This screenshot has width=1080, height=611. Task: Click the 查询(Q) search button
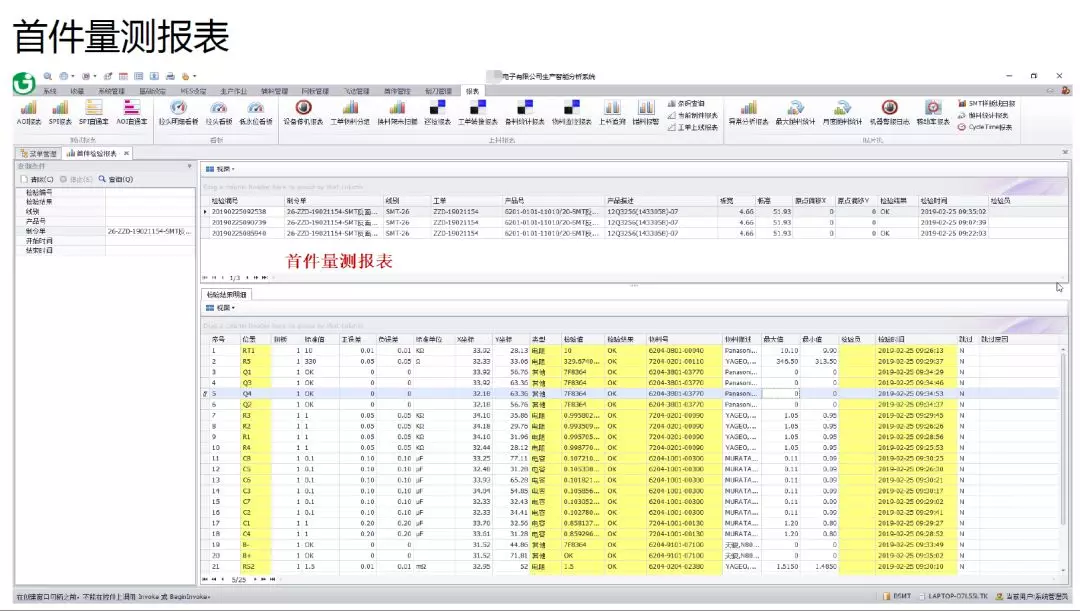pyautogui.click(x=117, y=179)
